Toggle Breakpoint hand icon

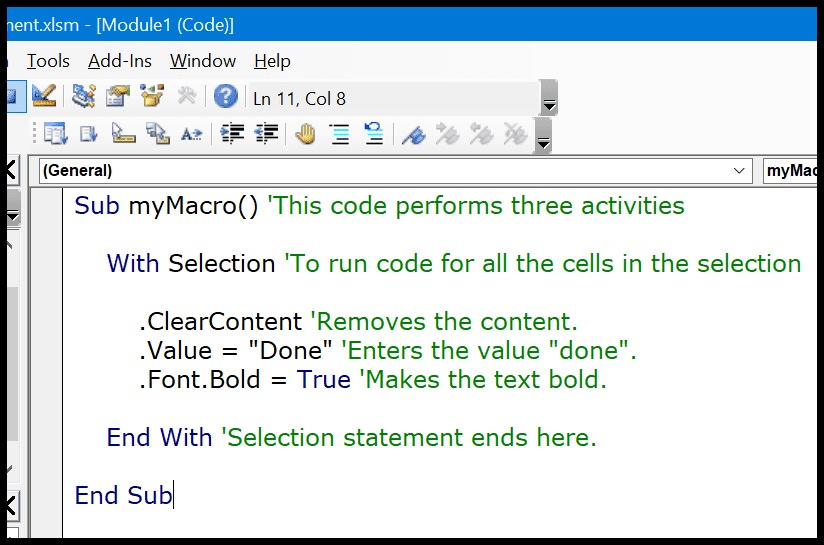tap(305, 134)
